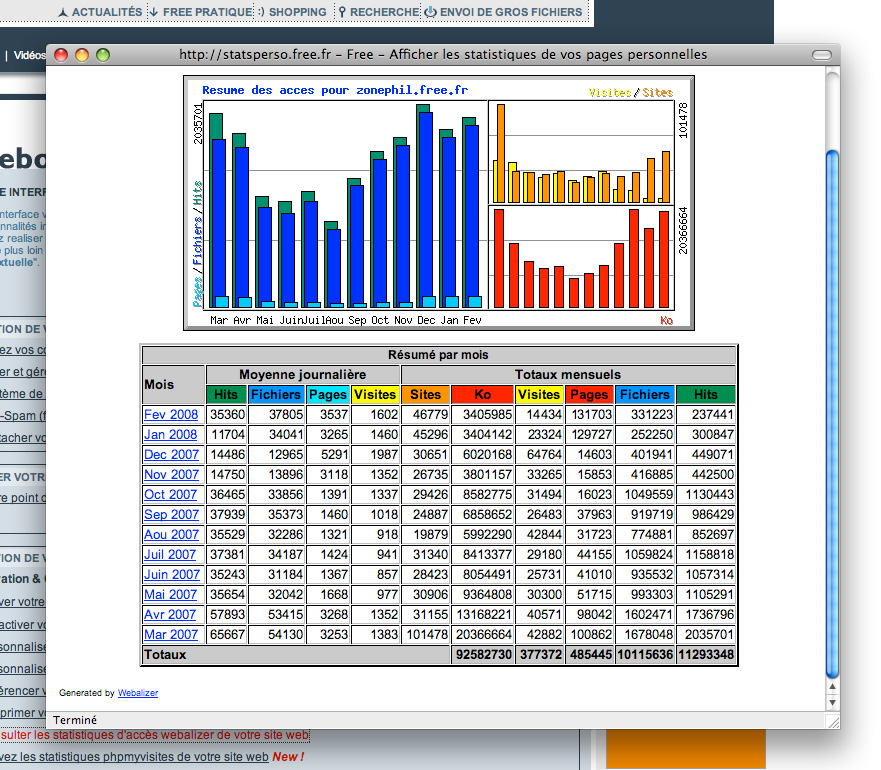Click the cyan Pages header under Moyenne journalière
The image size is (881, 770).
pyautogui.click(x=328, y=395)
